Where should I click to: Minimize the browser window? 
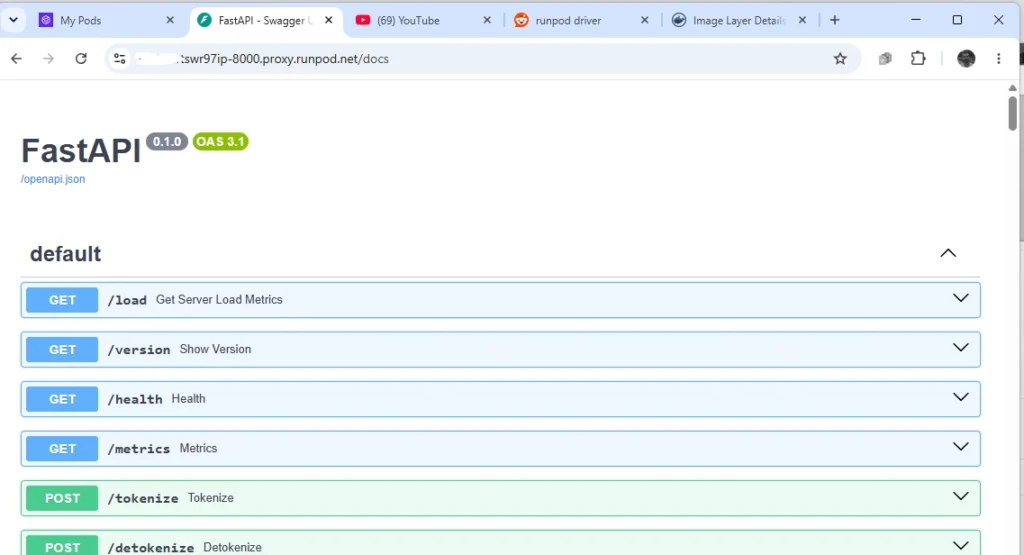click(916, 20)
